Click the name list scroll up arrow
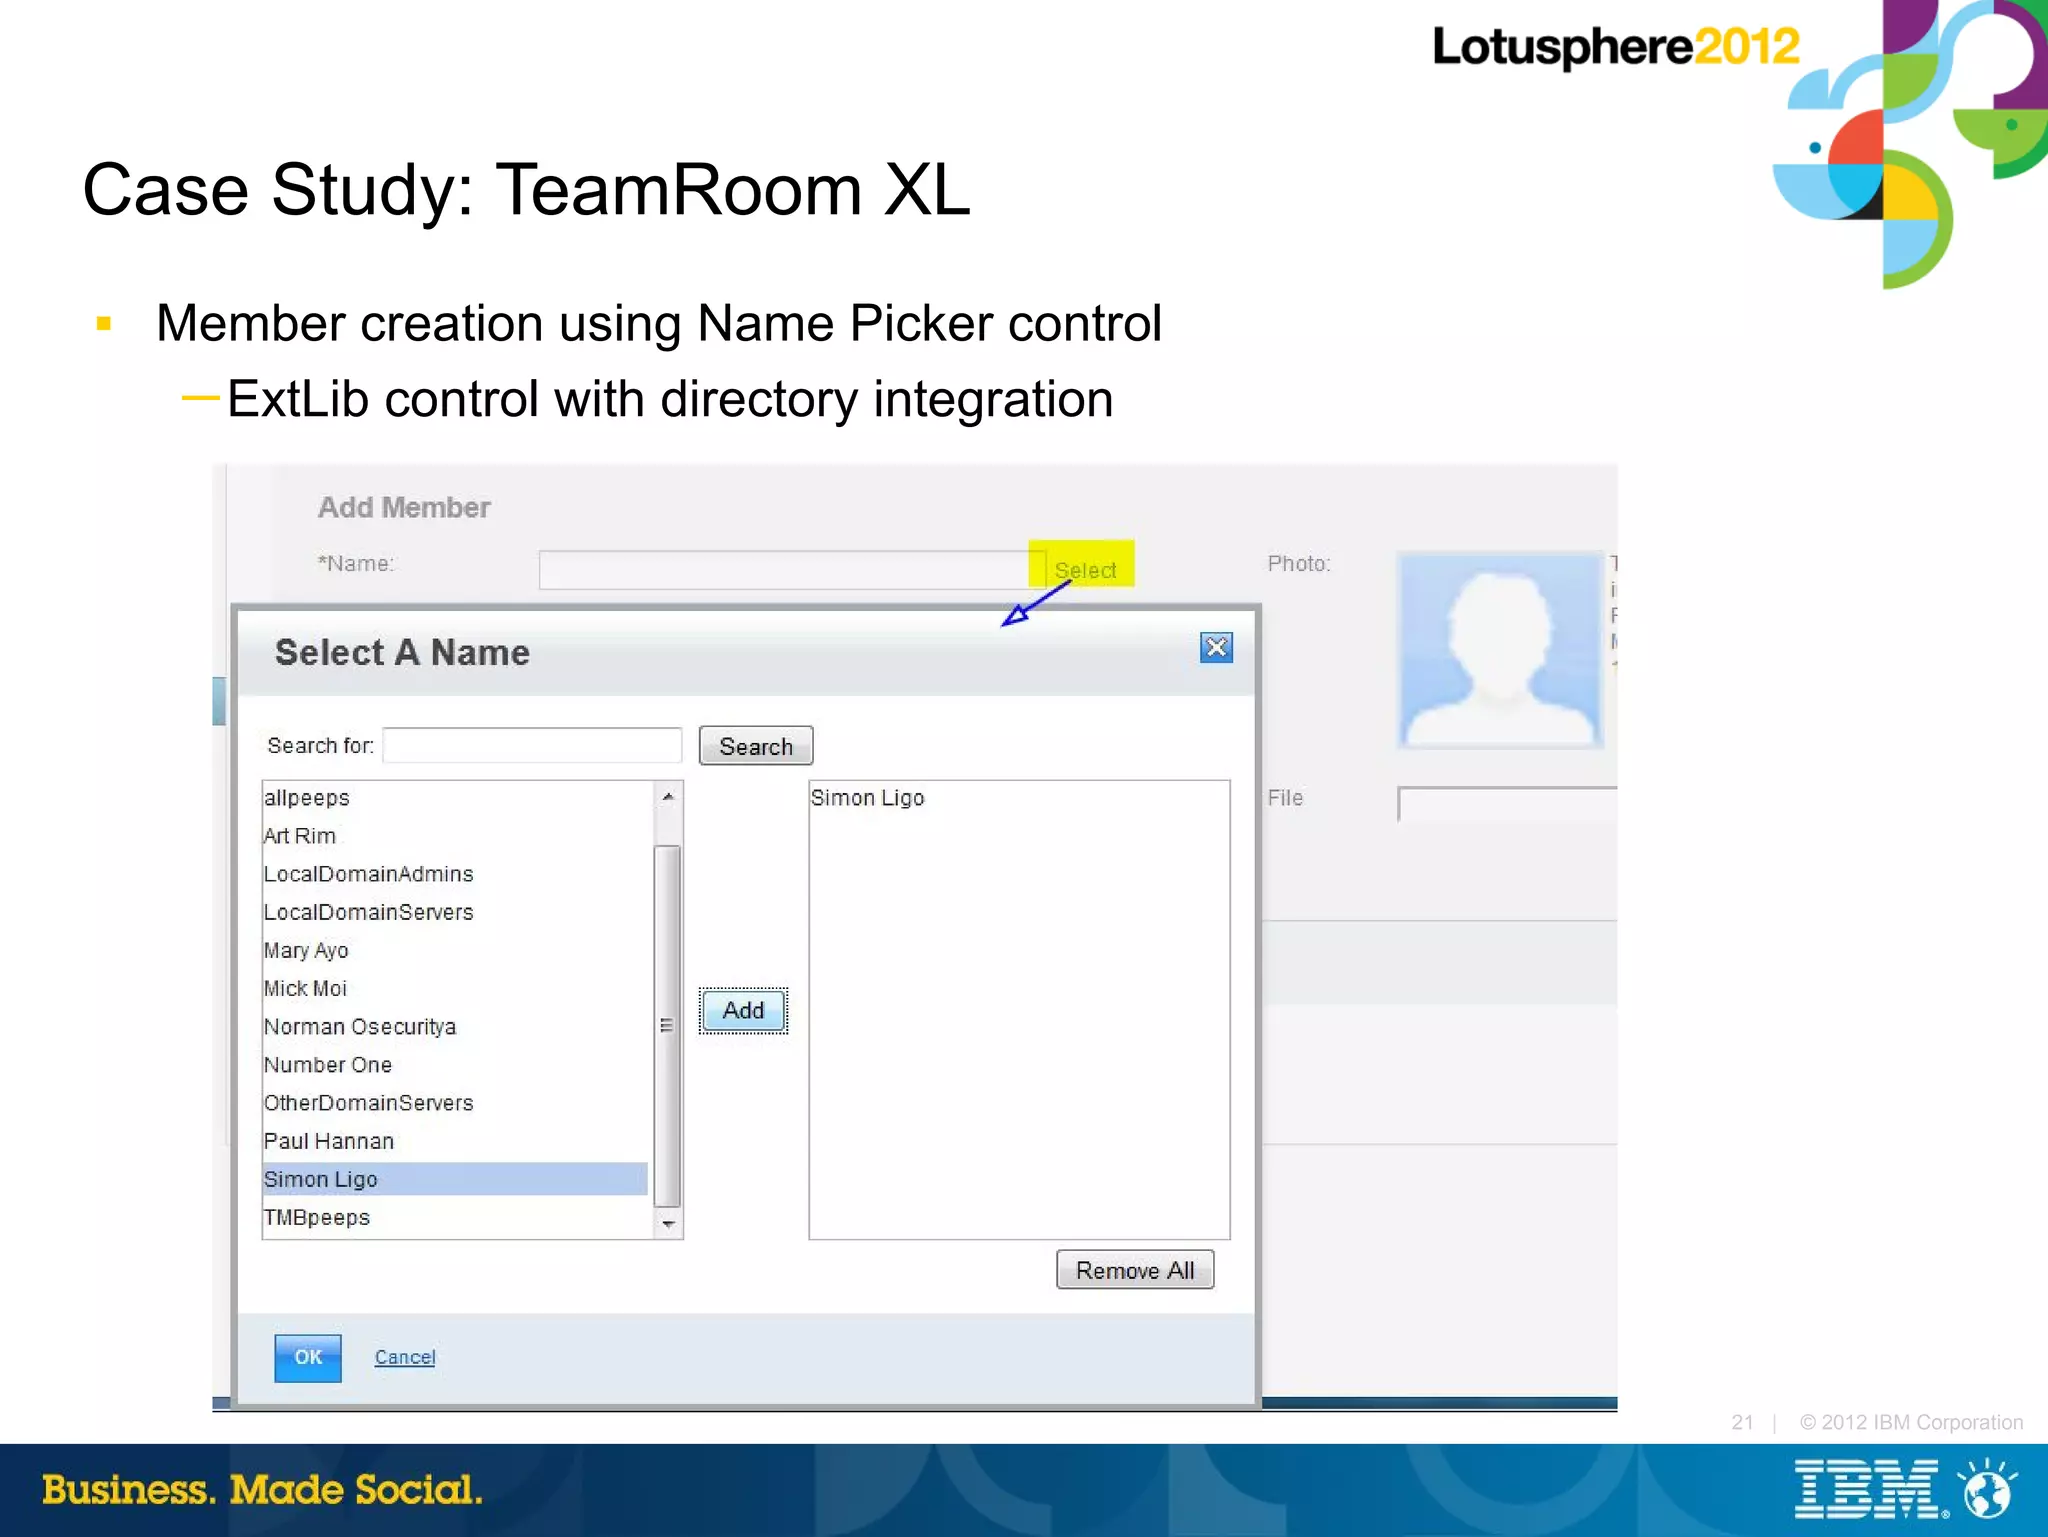 pos(668,797)
